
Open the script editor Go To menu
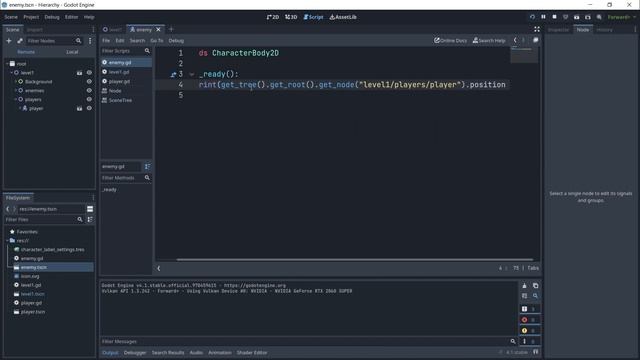156,41
